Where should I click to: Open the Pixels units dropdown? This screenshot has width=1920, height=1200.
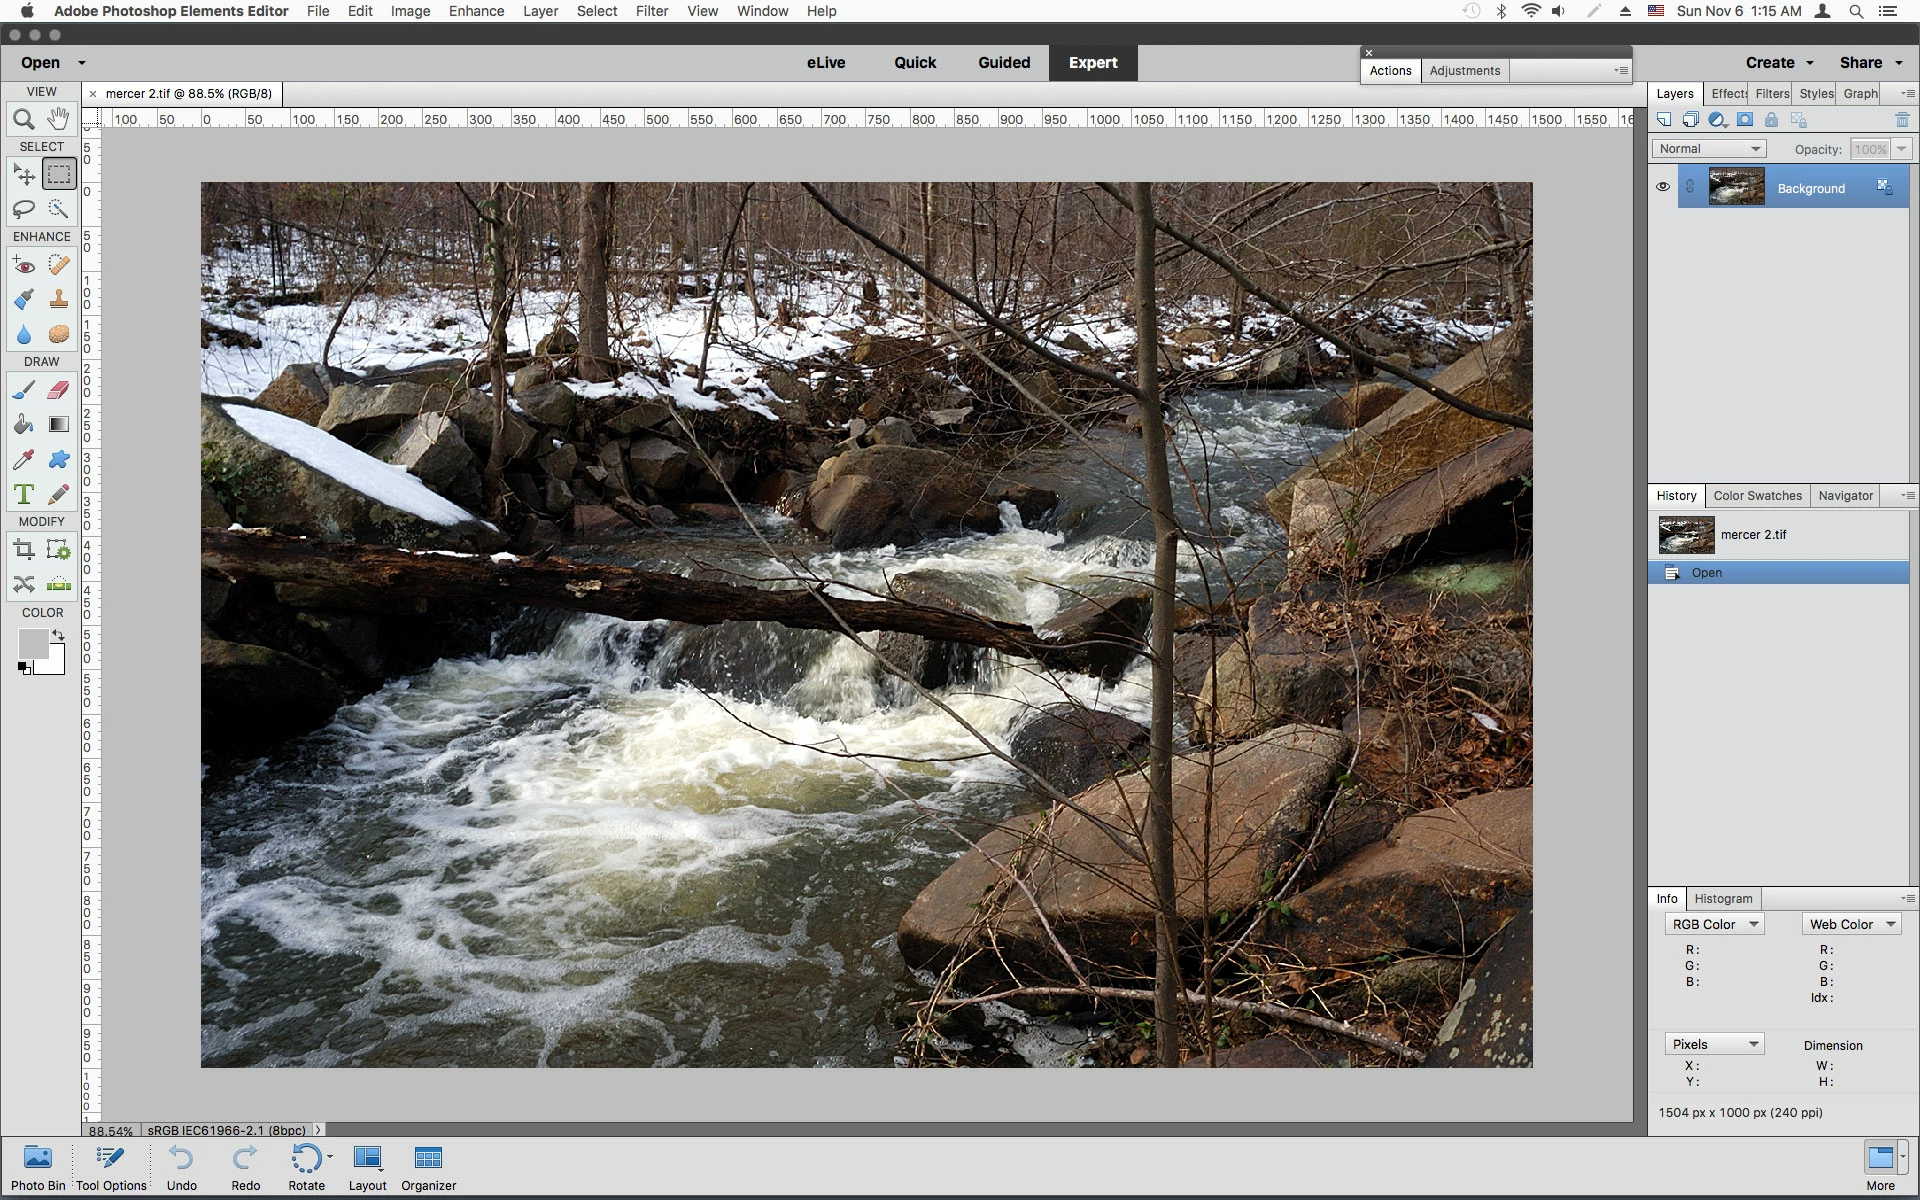[1714, 1045]
